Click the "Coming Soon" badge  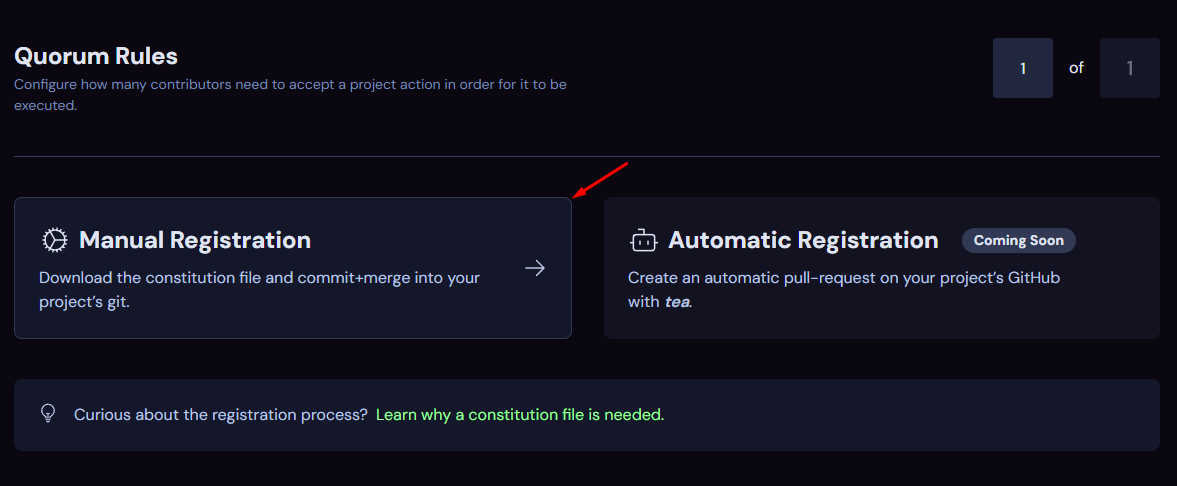(x=1019, y=240)
